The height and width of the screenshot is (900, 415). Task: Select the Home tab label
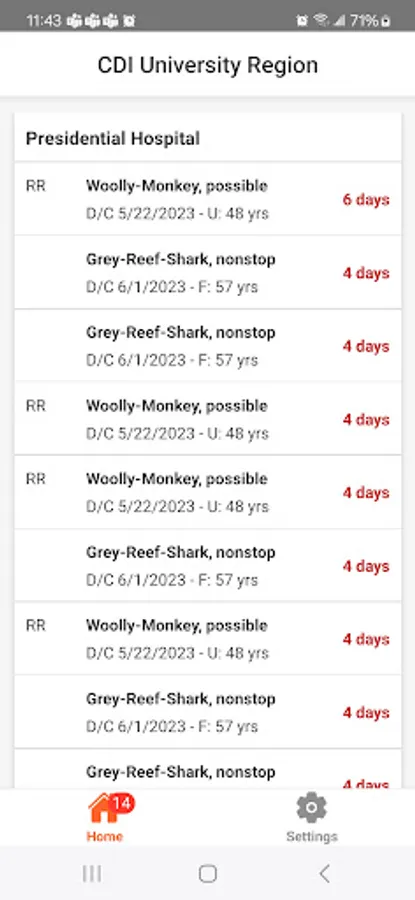104,836
